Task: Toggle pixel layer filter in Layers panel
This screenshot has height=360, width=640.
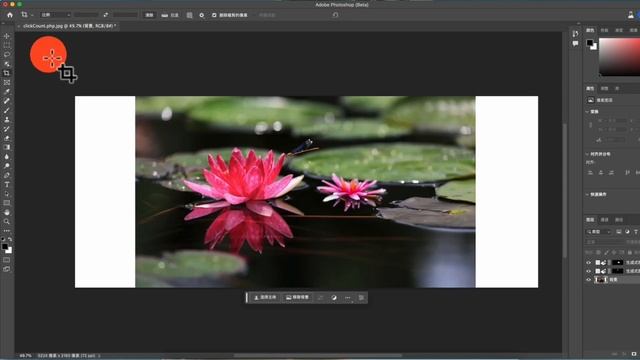Action: (619, 232)
